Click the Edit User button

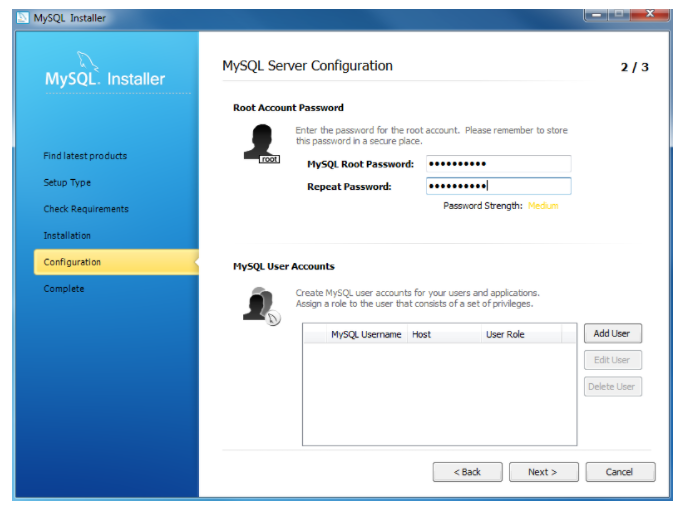click(612, 360)
